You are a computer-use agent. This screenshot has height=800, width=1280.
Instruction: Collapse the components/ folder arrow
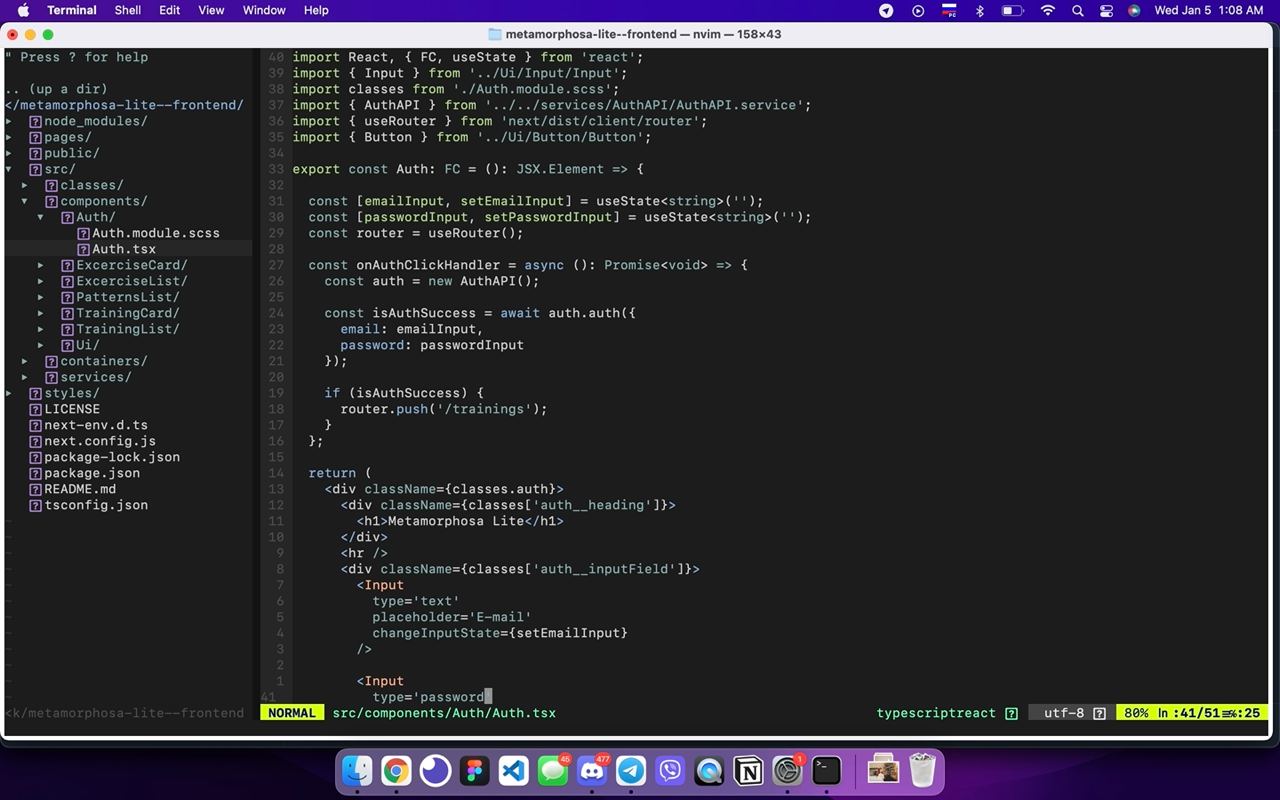pyautogui.click(x=25, y=201)
